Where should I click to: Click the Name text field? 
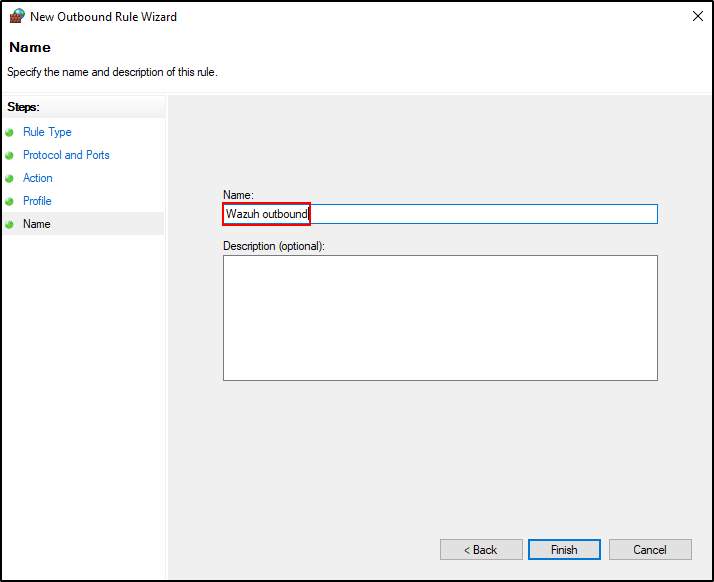[x=440, y=214]
